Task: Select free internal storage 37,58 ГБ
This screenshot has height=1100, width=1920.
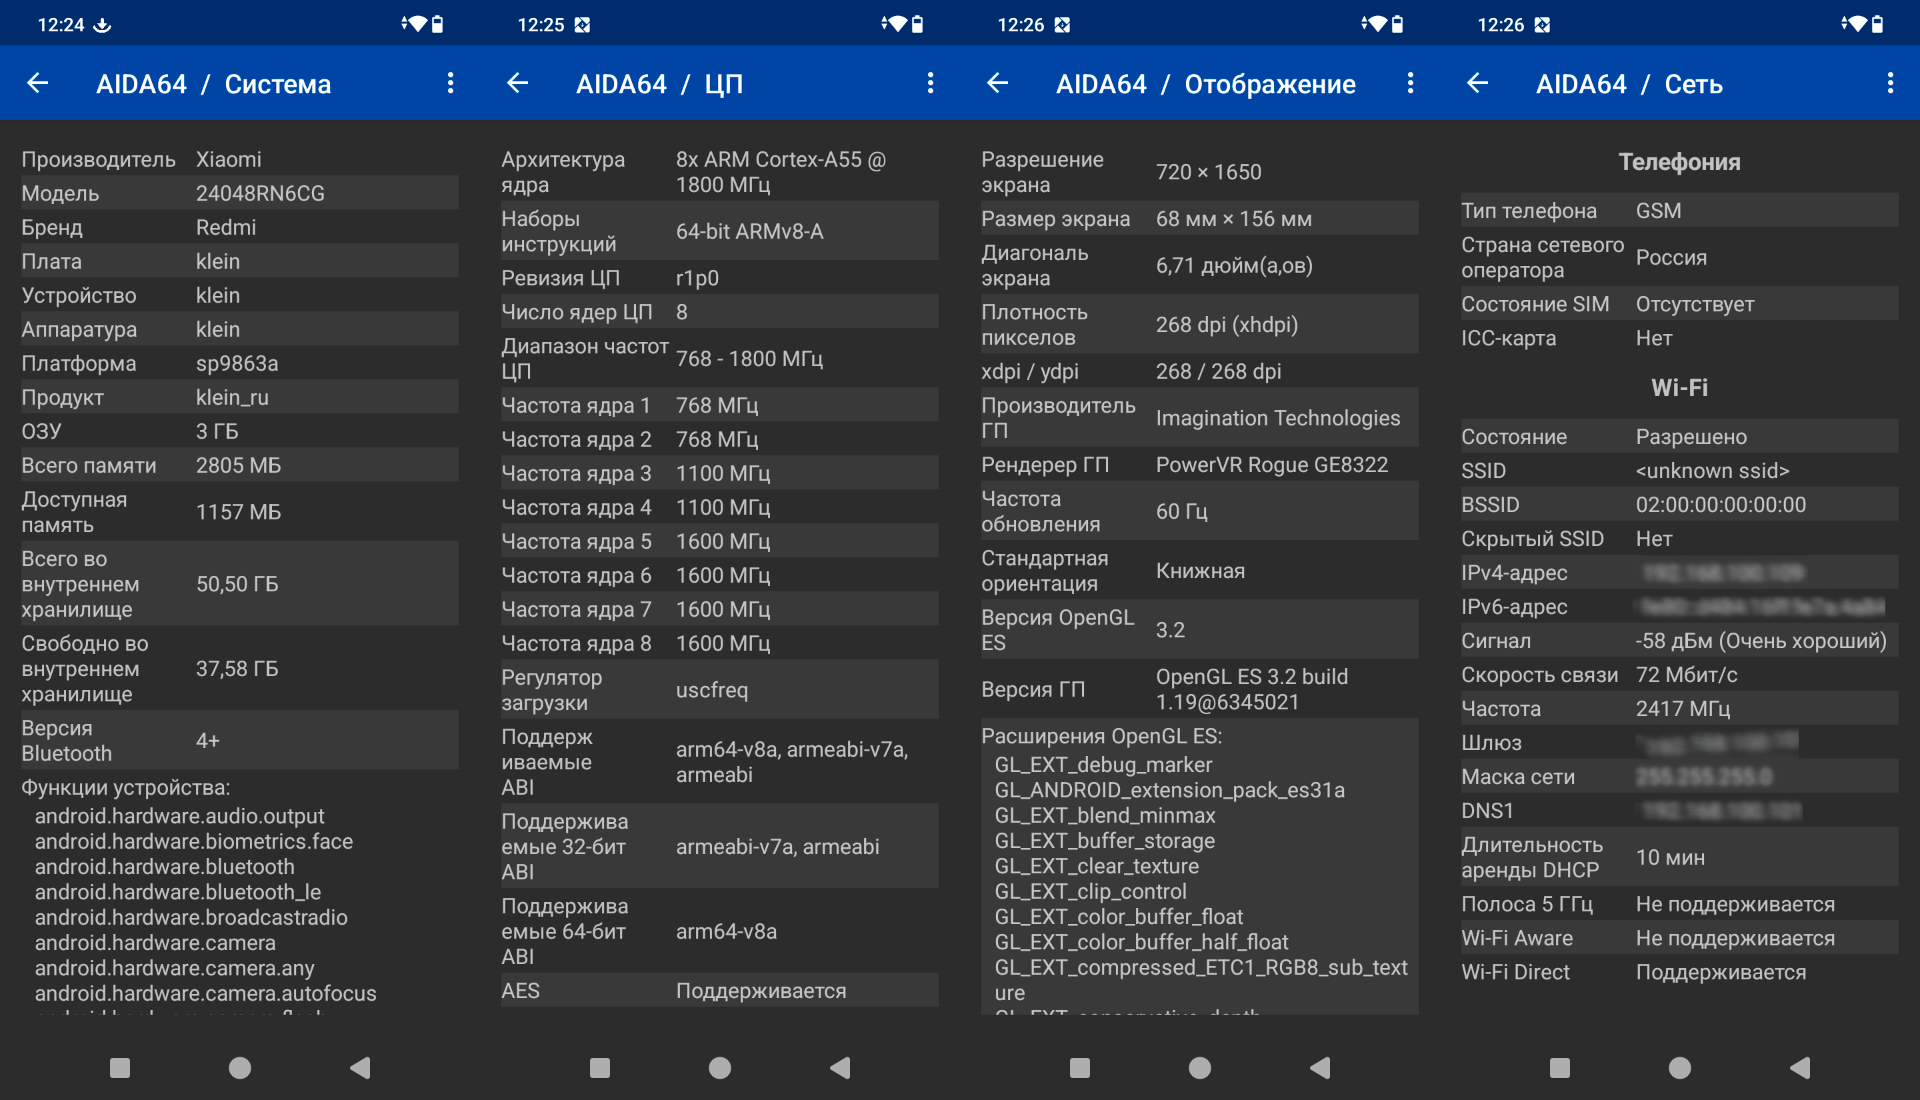Action: (x=237, y=669)
